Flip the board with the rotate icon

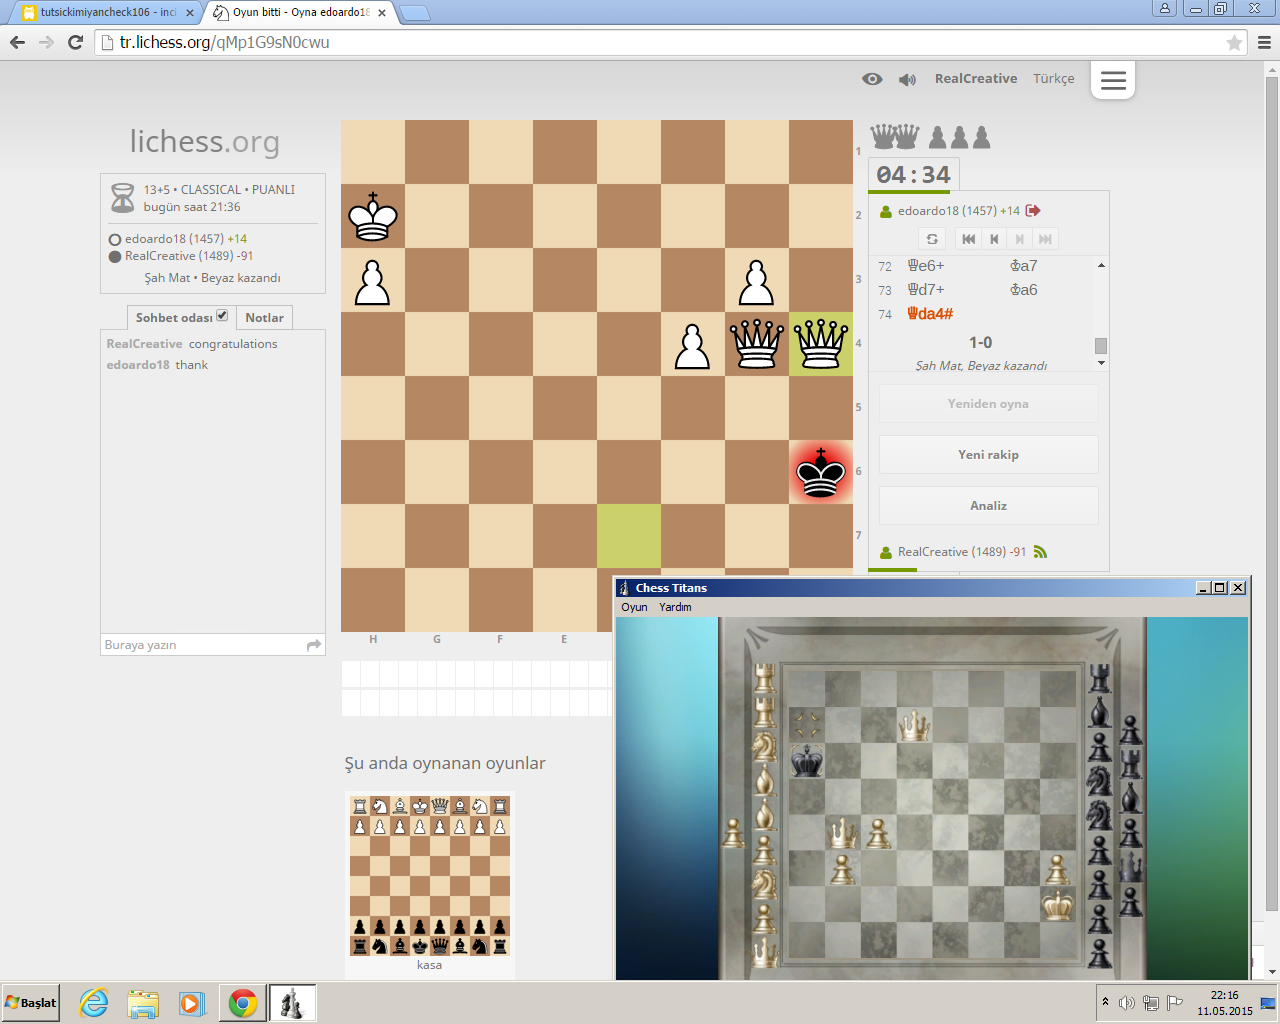click(x=932, y=239)
